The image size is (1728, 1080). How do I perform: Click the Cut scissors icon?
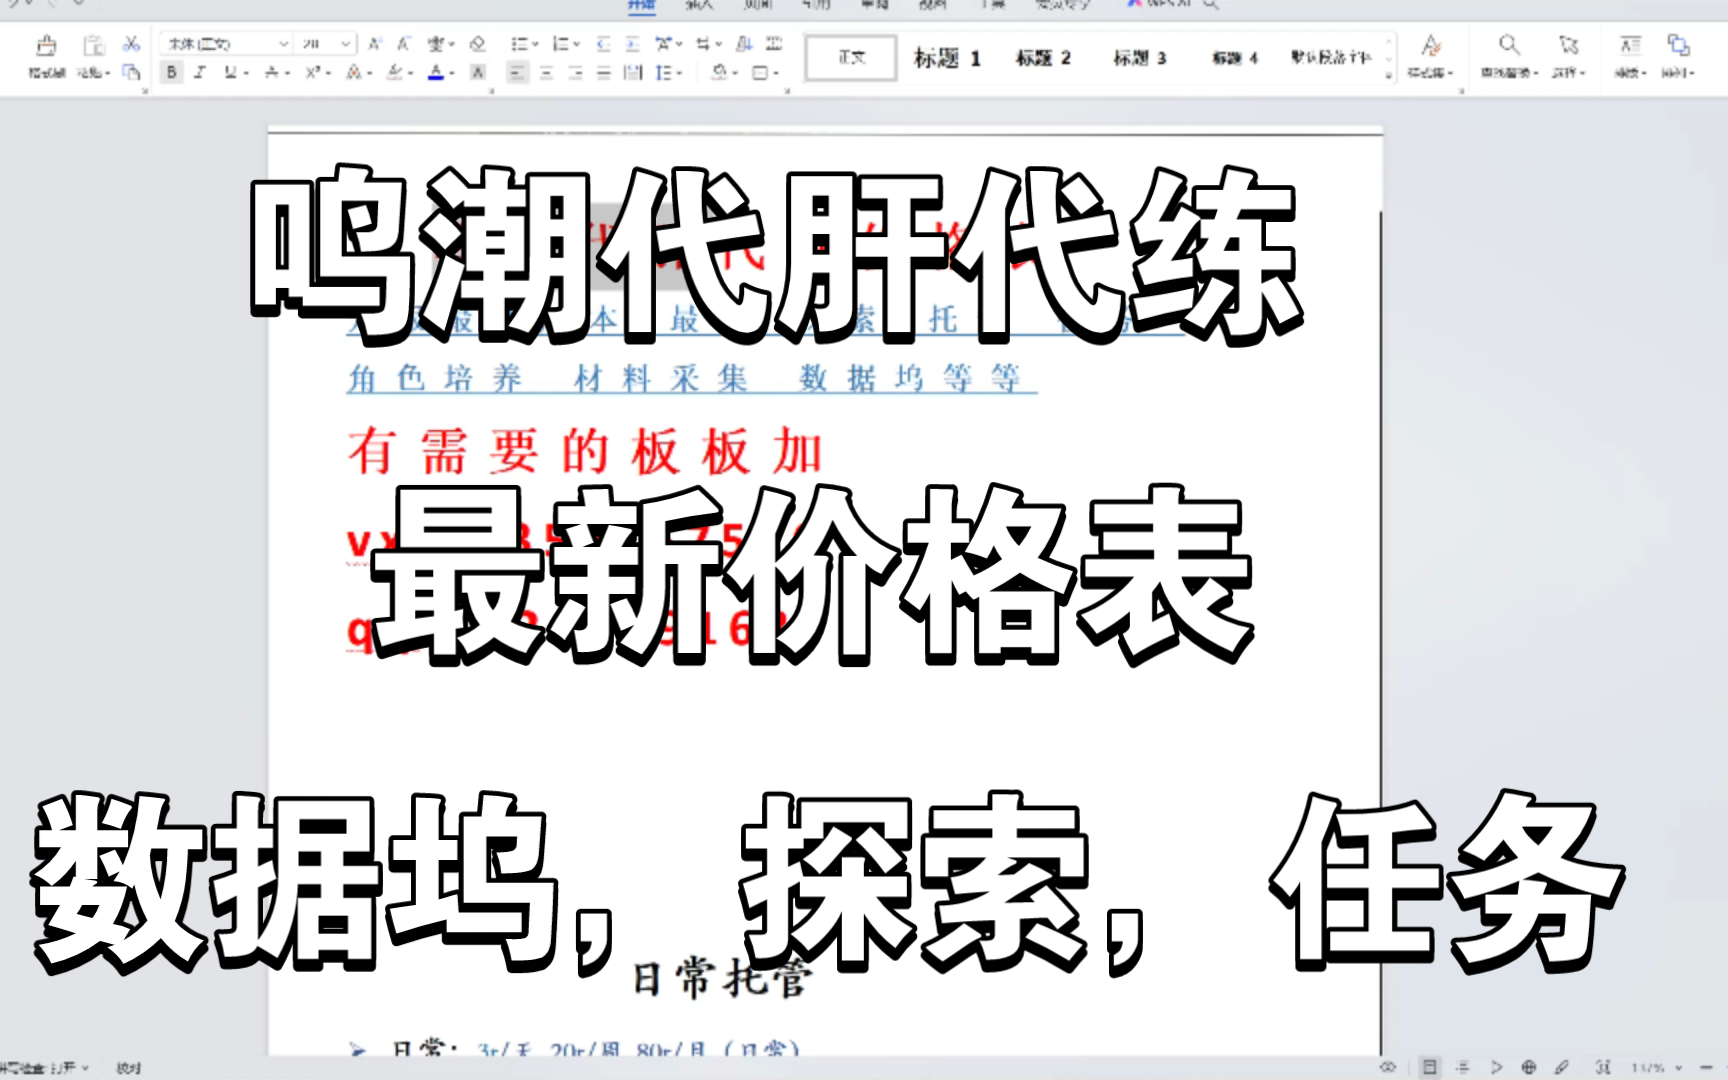131,44
